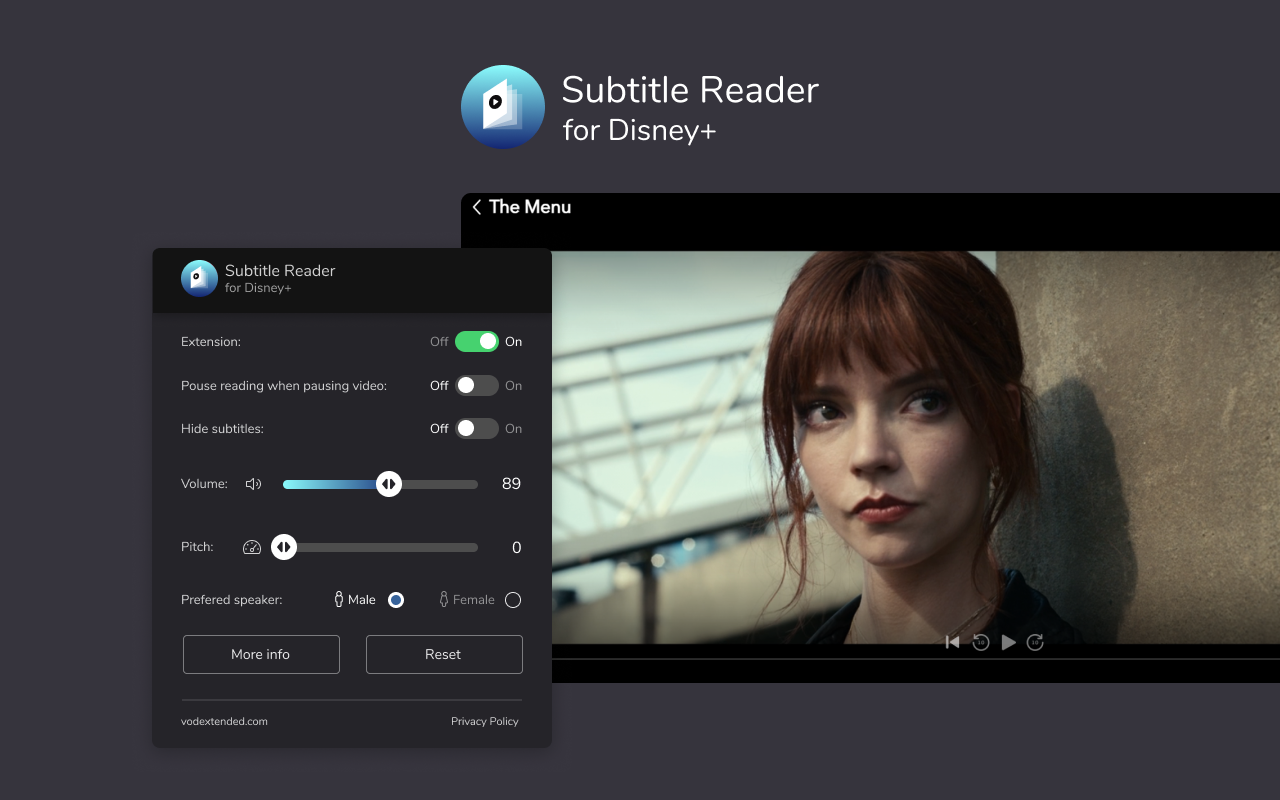This screenshot has width=1280, height=800.
Task: Click the video progress bar
Action: pos(916,659)
